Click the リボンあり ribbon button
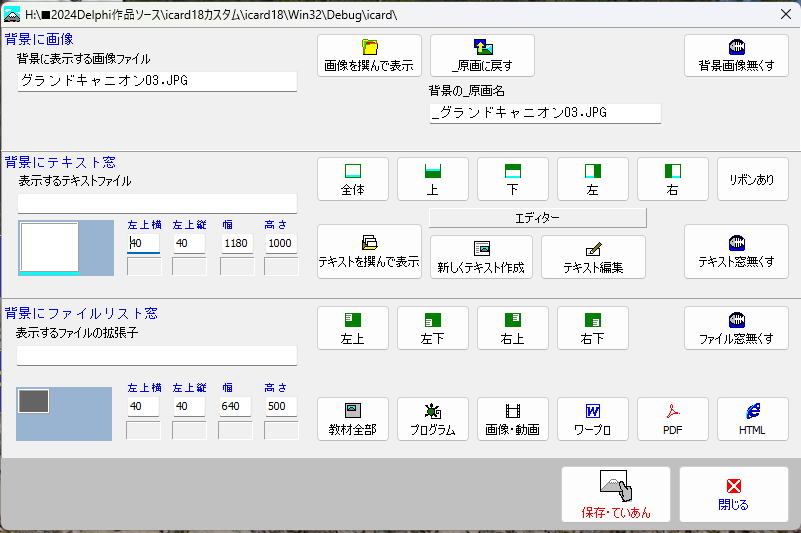The width and height of the screenshot is (801, 533). point(752,179)
